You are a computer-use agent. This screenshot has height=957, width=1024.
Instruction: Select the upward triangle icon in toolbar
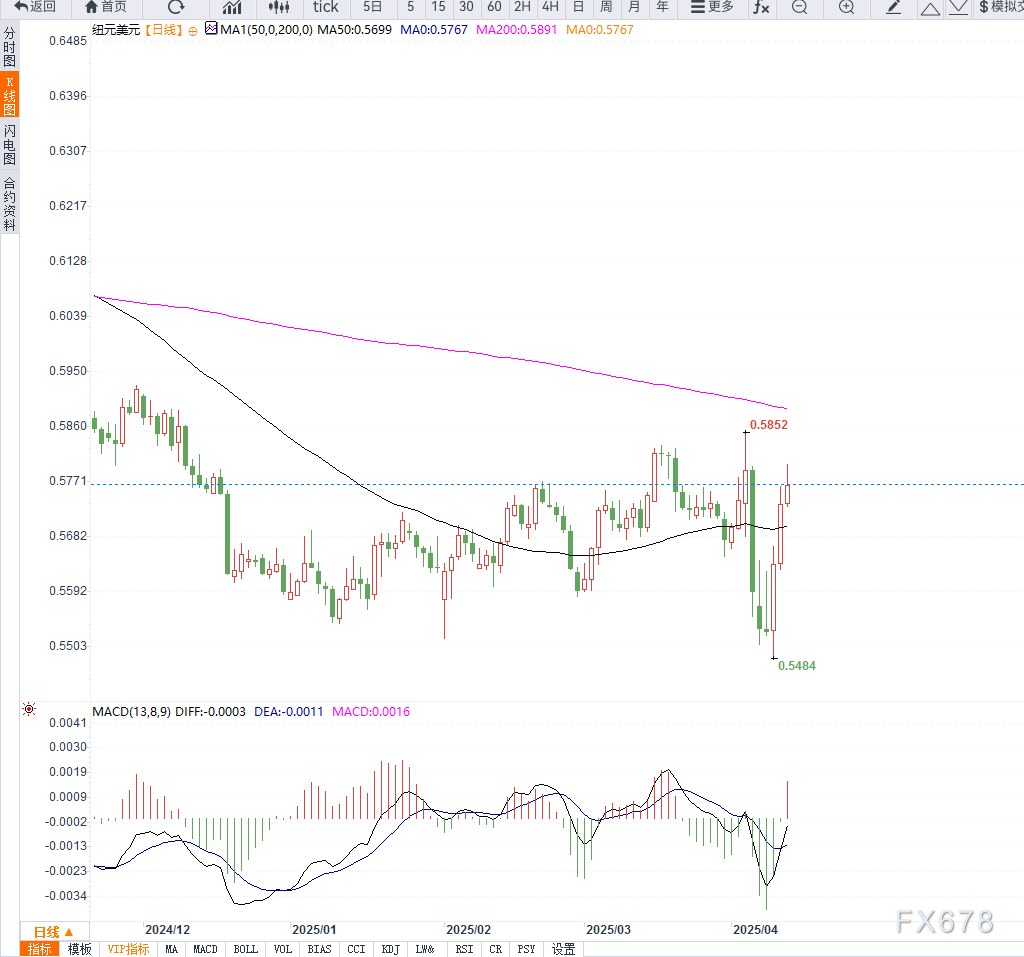[930, 8]
